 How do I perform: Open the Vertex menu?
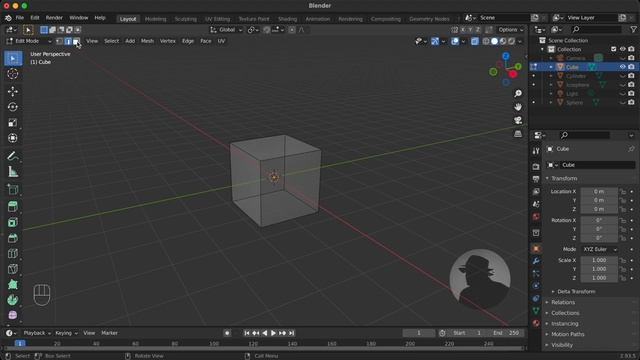point(167,41)
